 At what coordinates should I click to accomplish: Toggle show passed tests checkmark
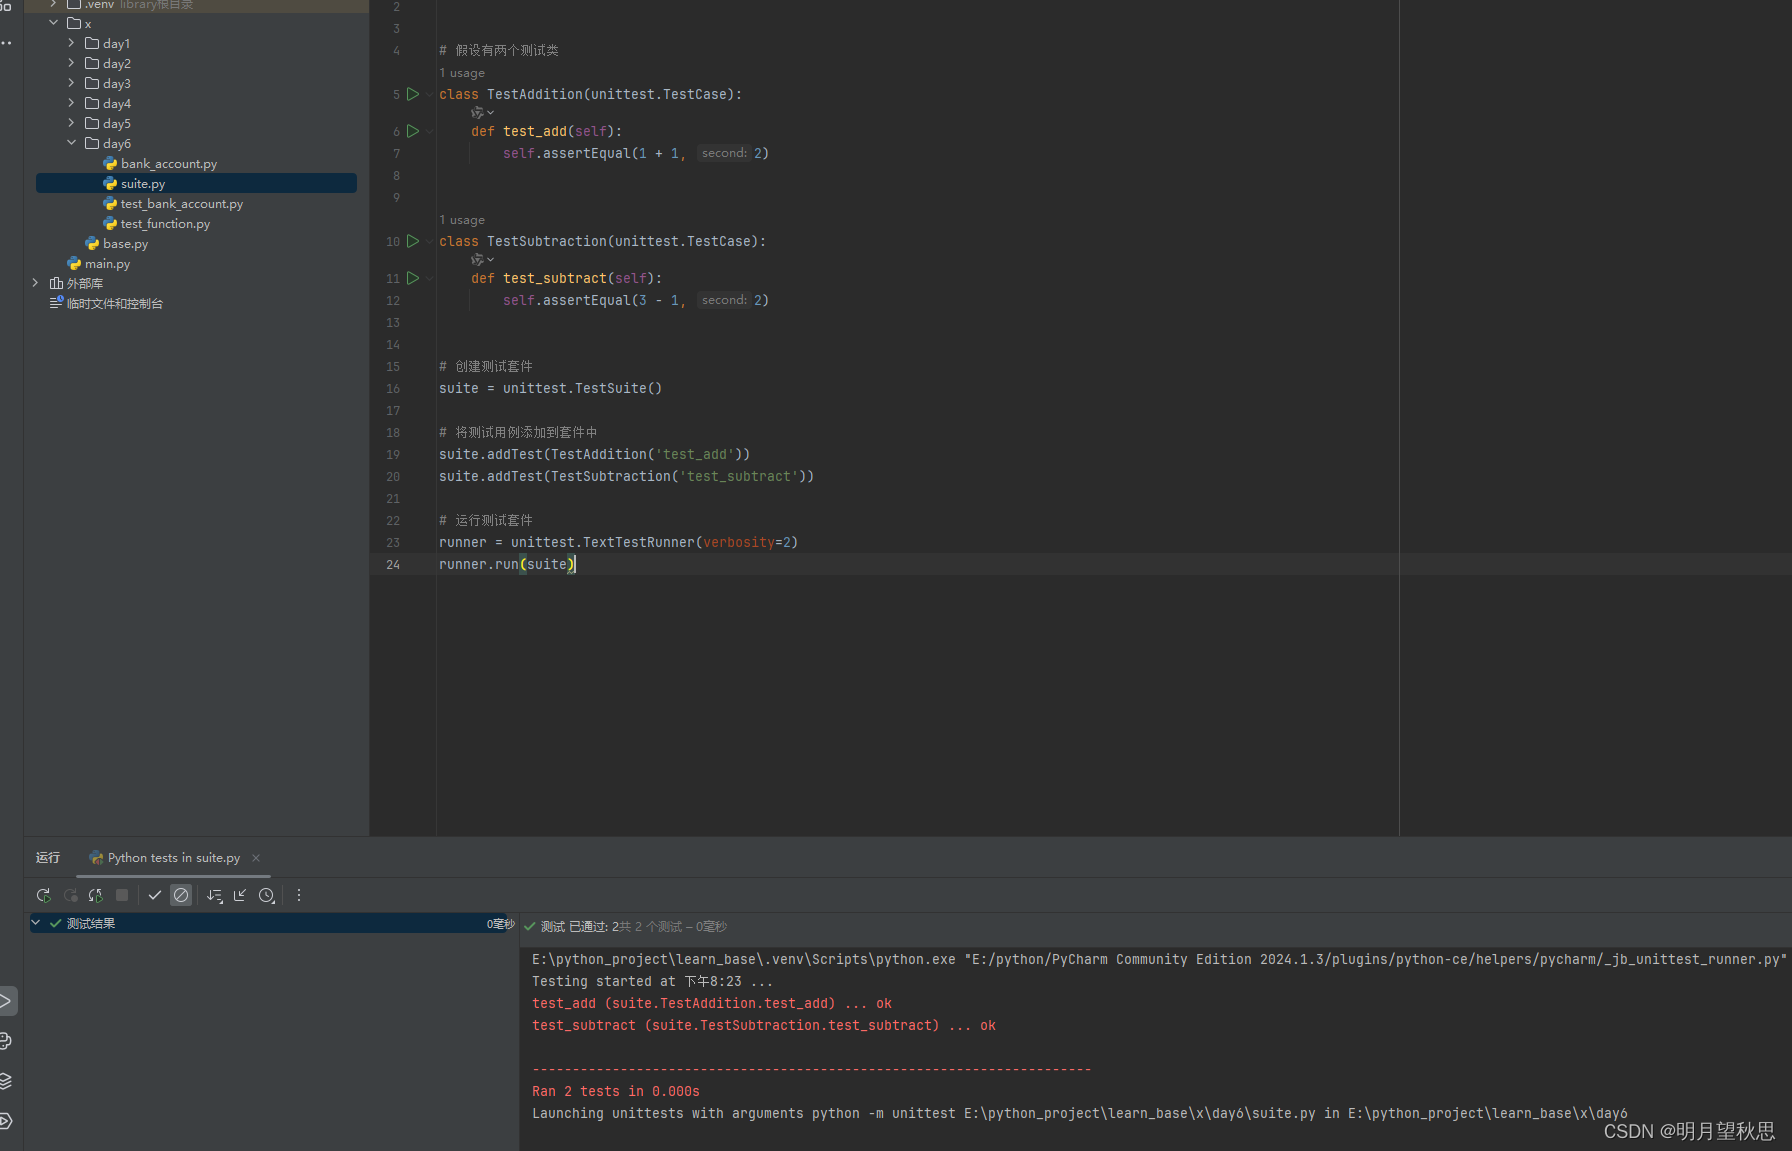click(155, 896)
